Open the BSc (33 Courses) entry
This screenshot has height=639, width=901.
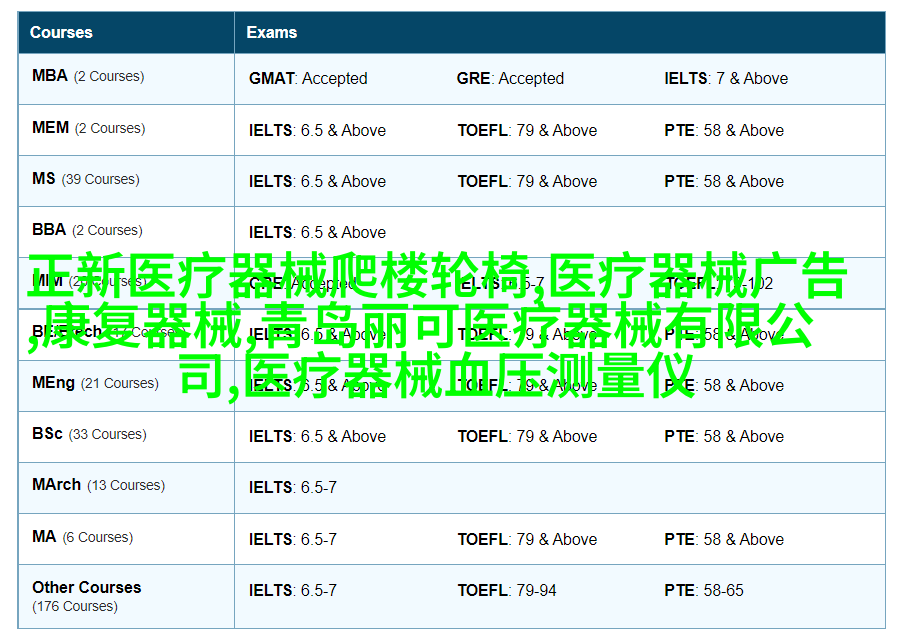tap(89, 434)
